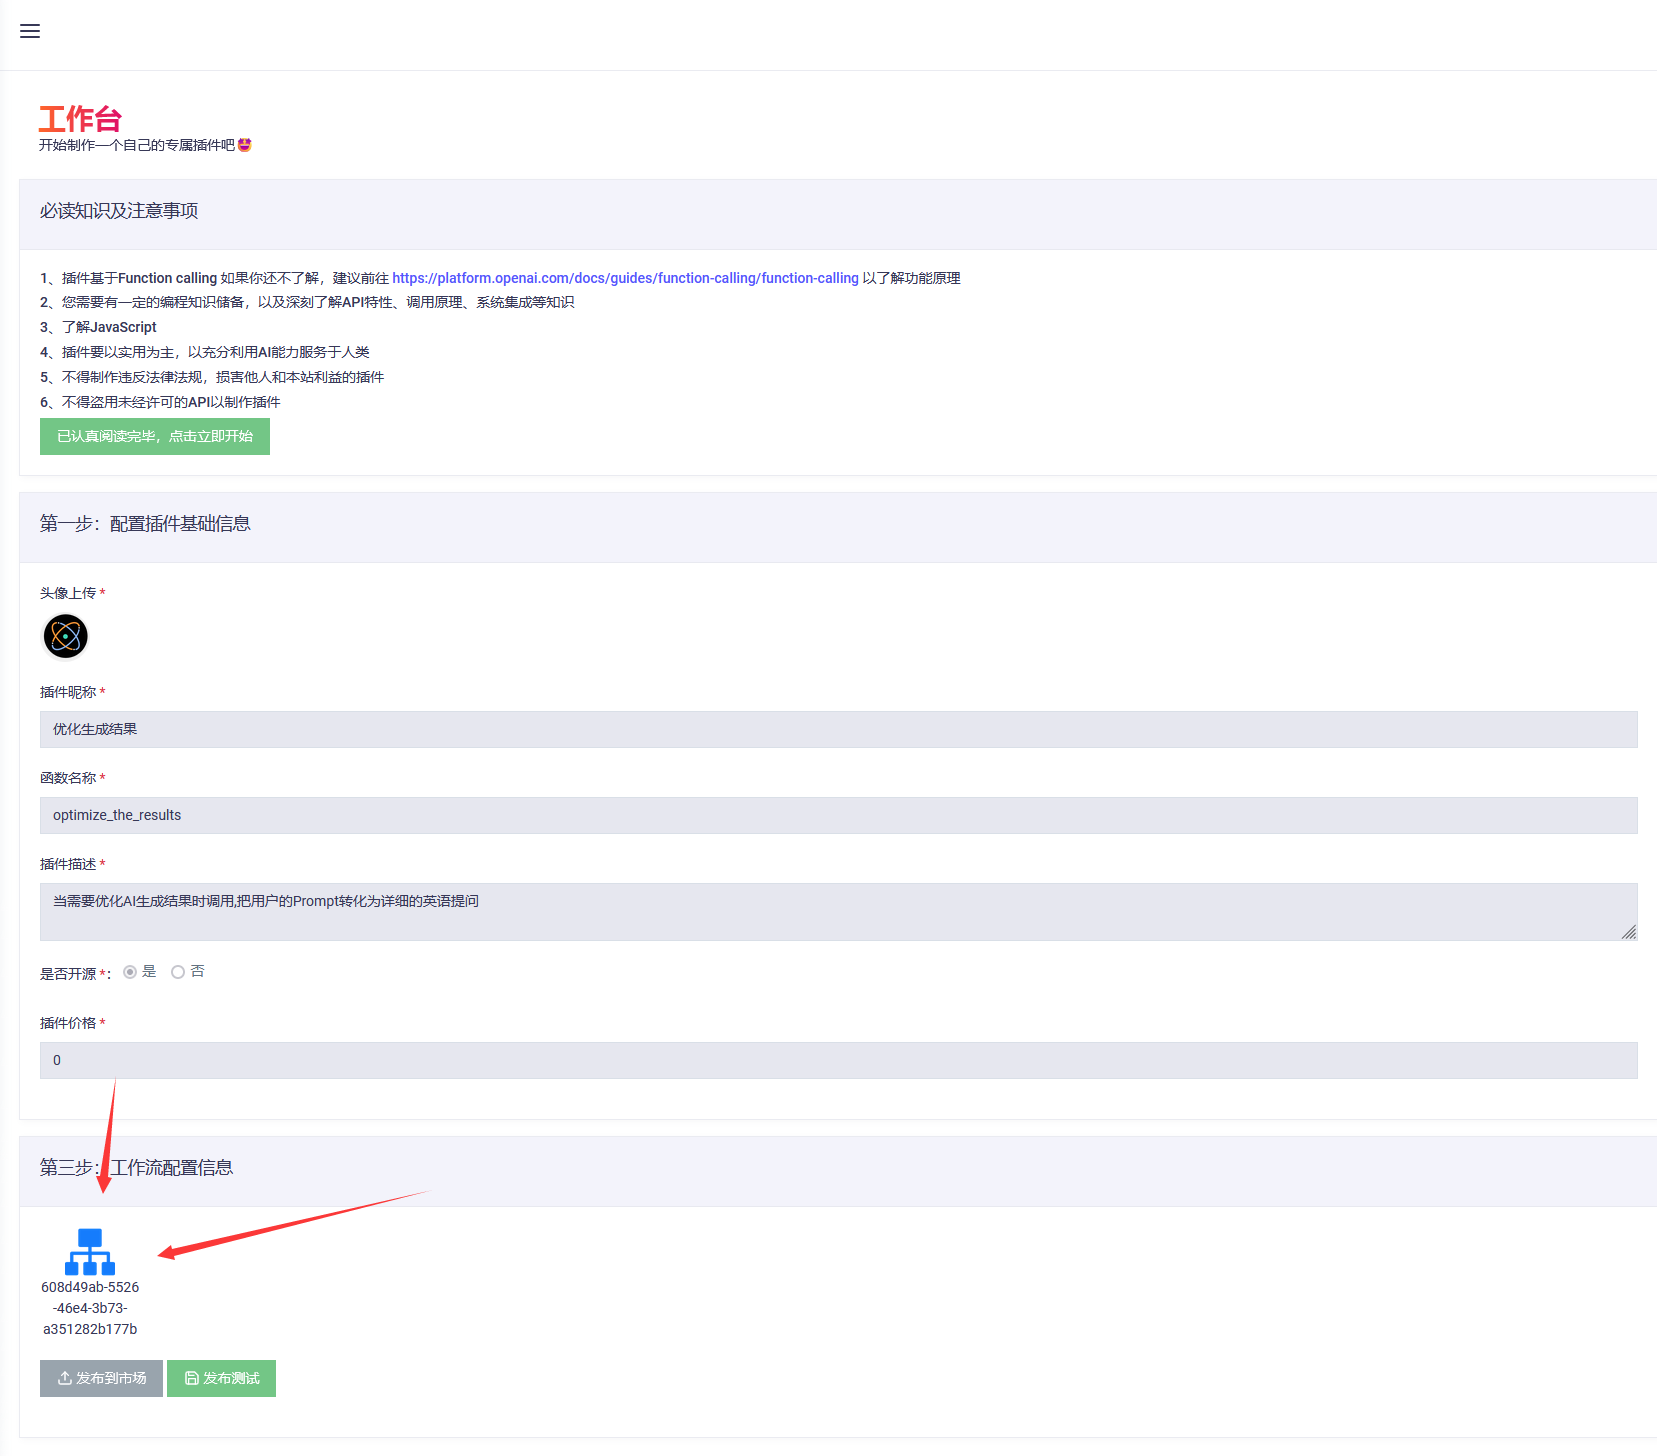Focus the 插件描述 text area
This screenshot has height=1456, width=1657.
click(838, 911)
